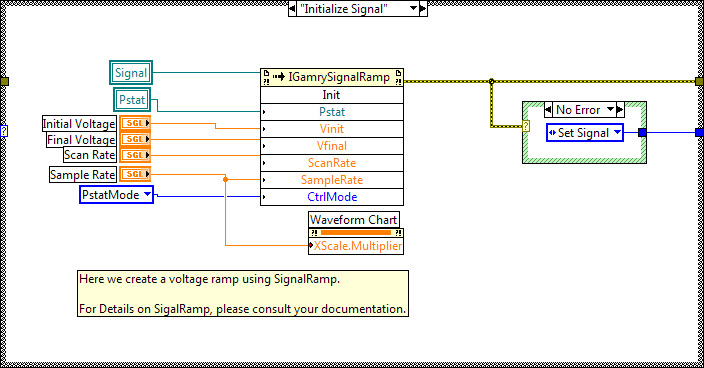Click the Vinit parameter row

[x=332, y=129]
